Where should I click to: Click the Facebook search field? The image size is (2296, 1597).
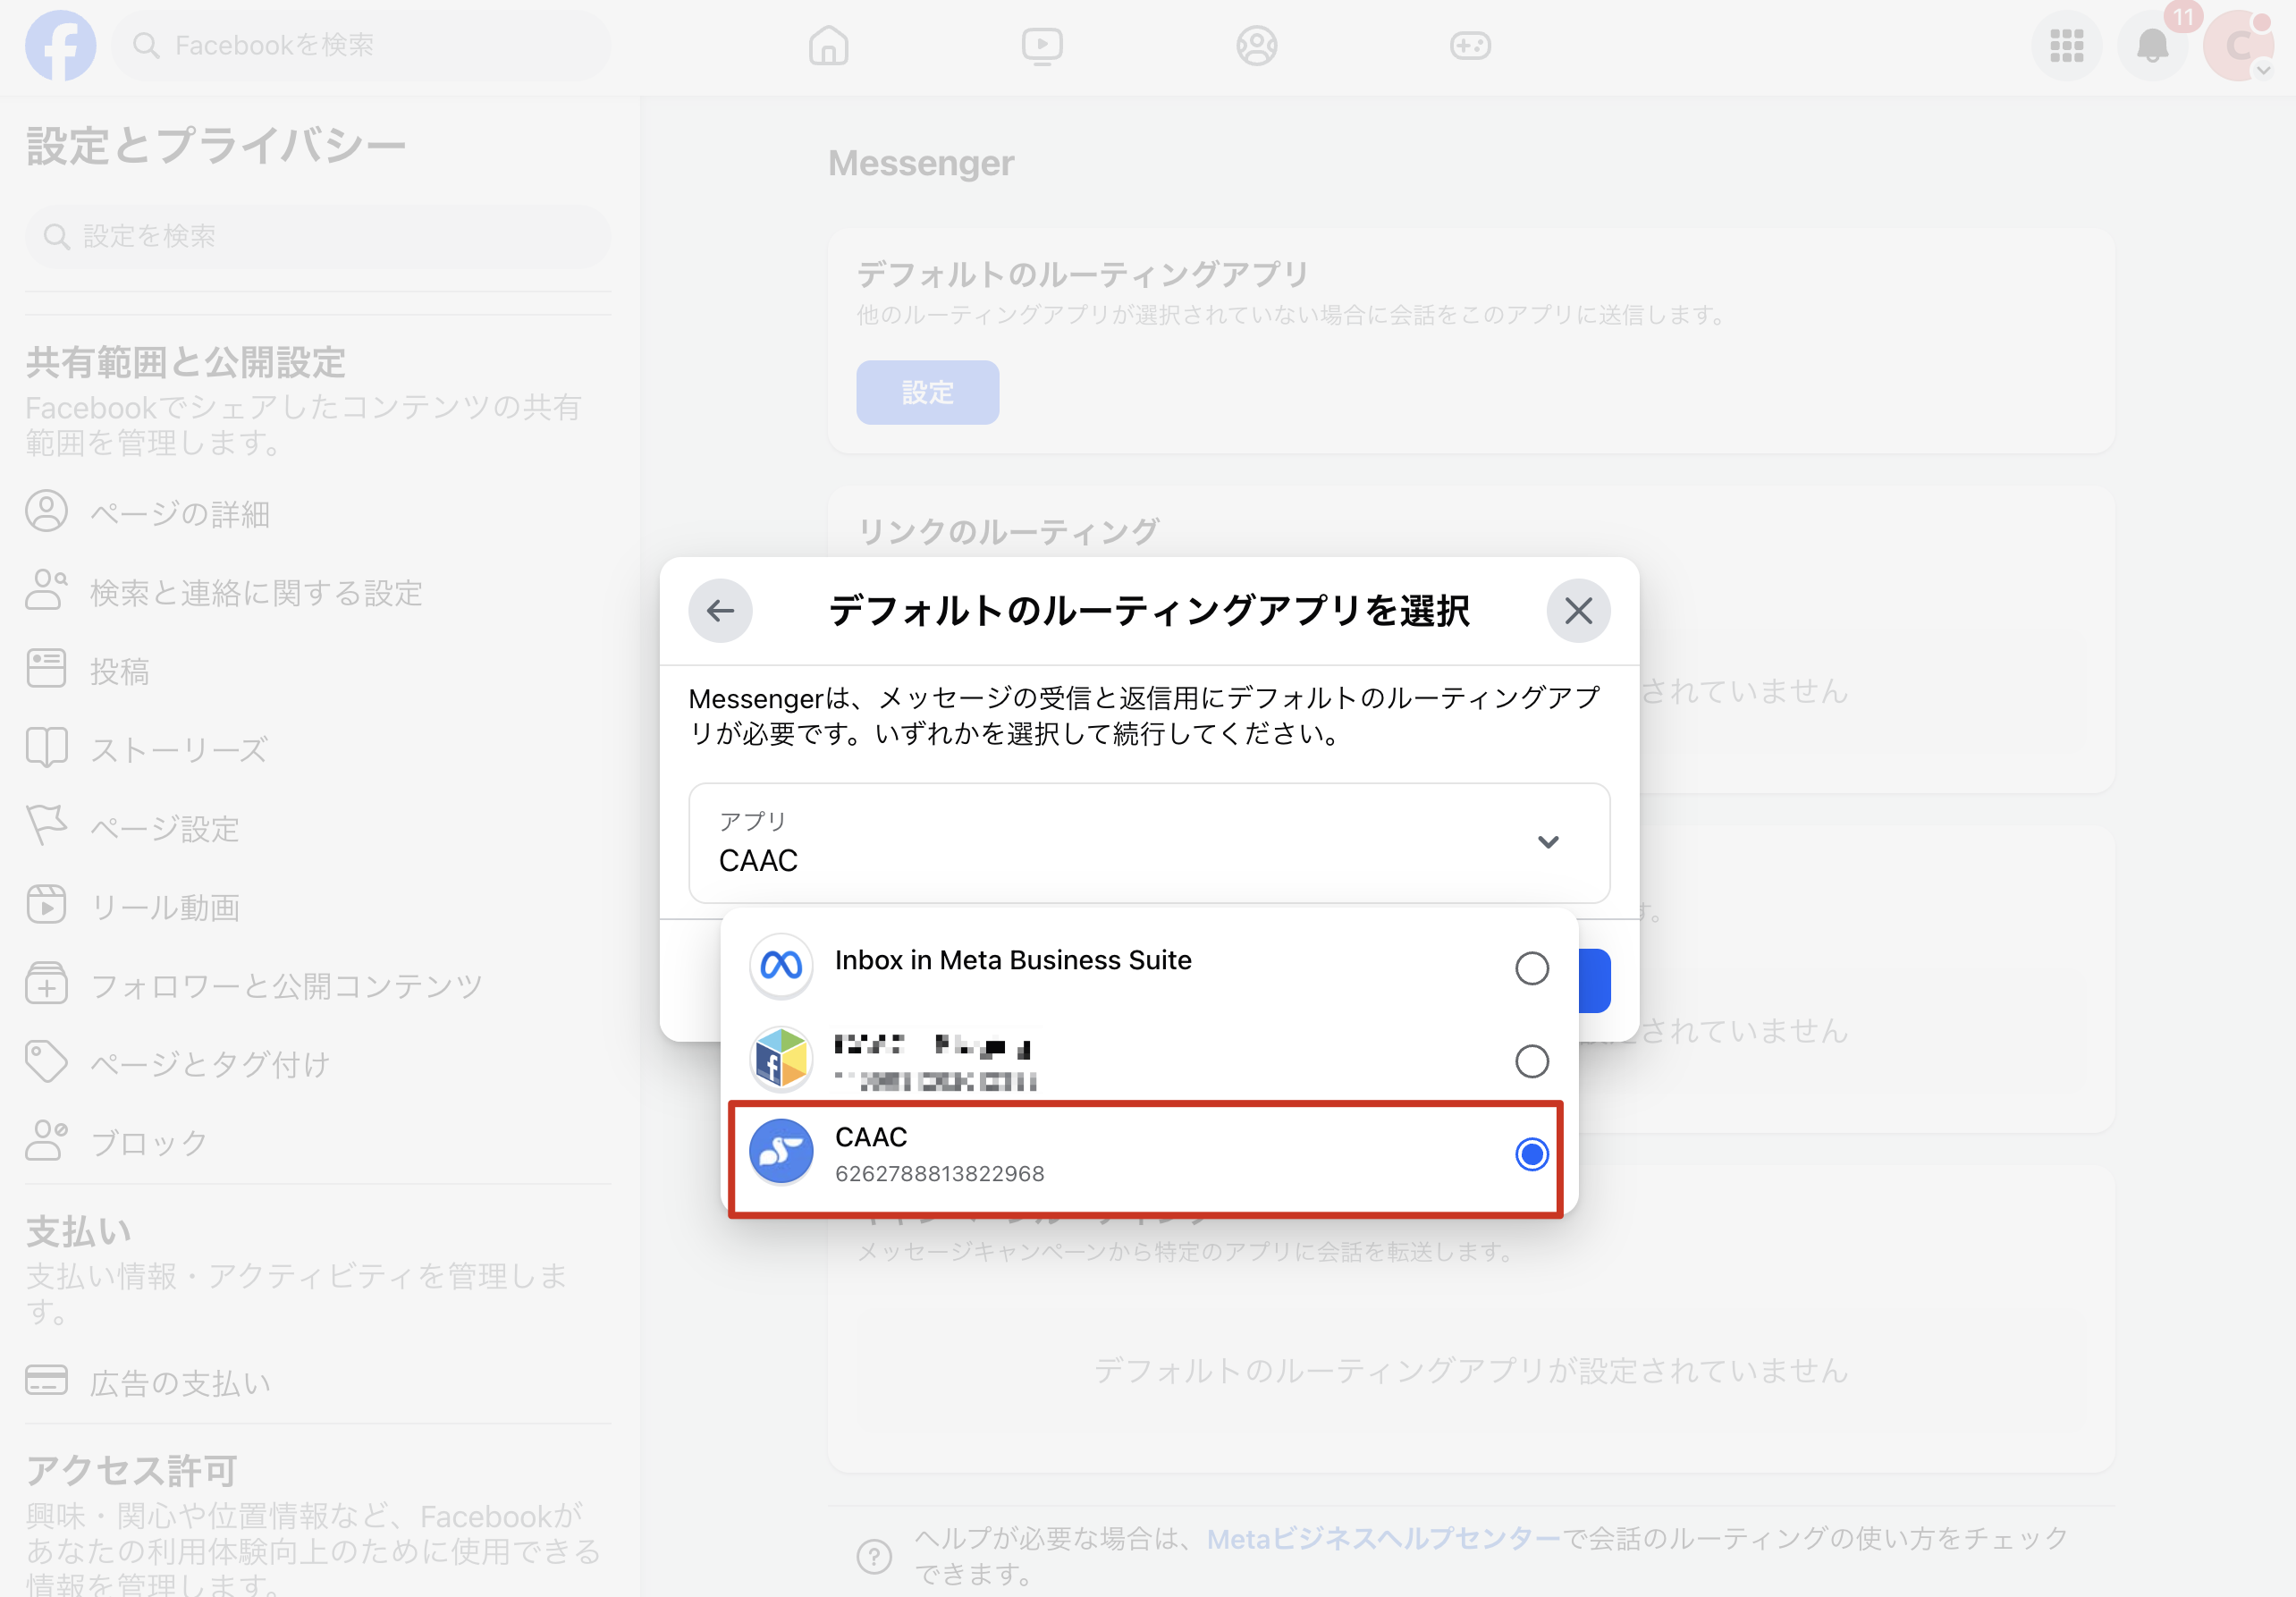(x=361, y=45)
